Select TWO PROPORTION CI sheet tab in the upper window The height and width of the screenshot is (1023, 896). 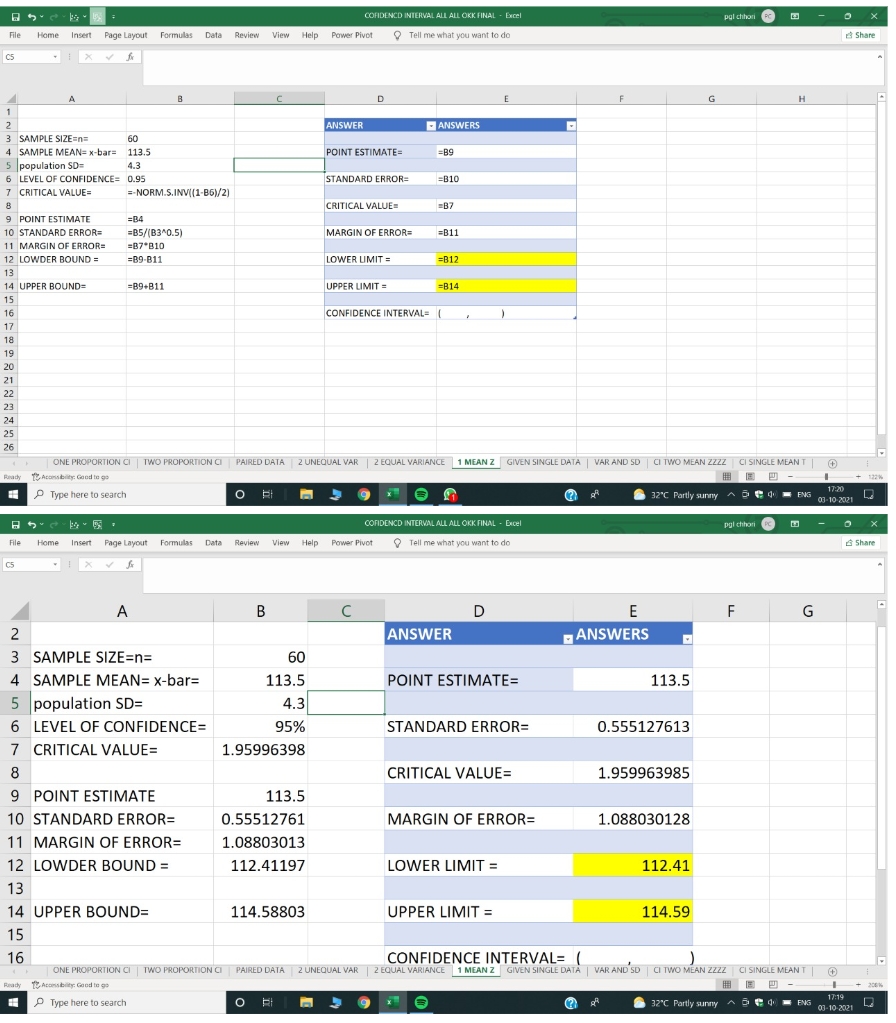pos(181,462)
